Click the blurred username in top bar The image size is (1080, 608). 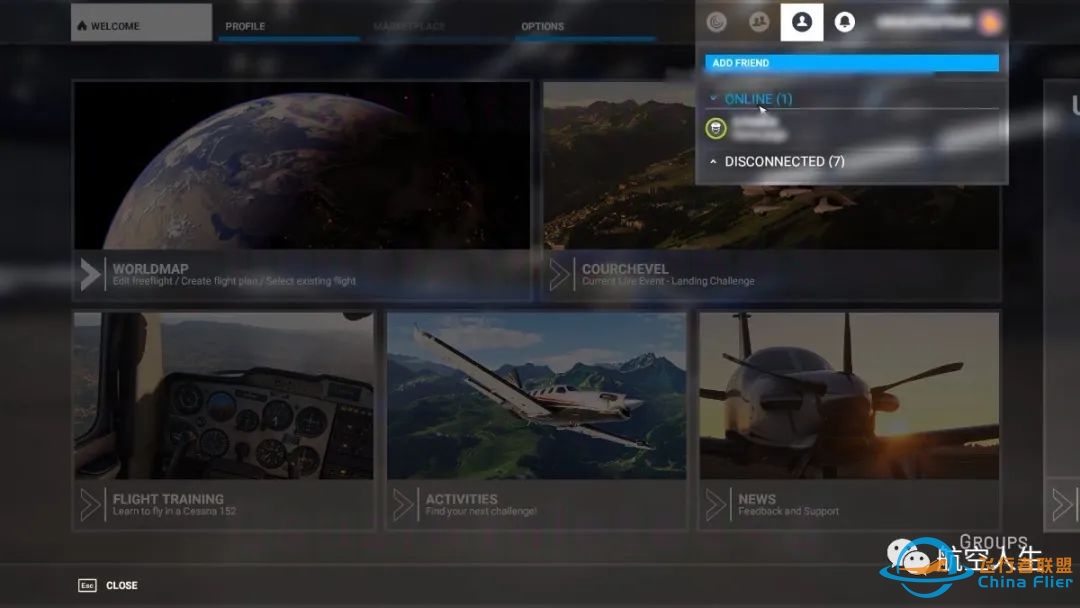coord(924,23)
